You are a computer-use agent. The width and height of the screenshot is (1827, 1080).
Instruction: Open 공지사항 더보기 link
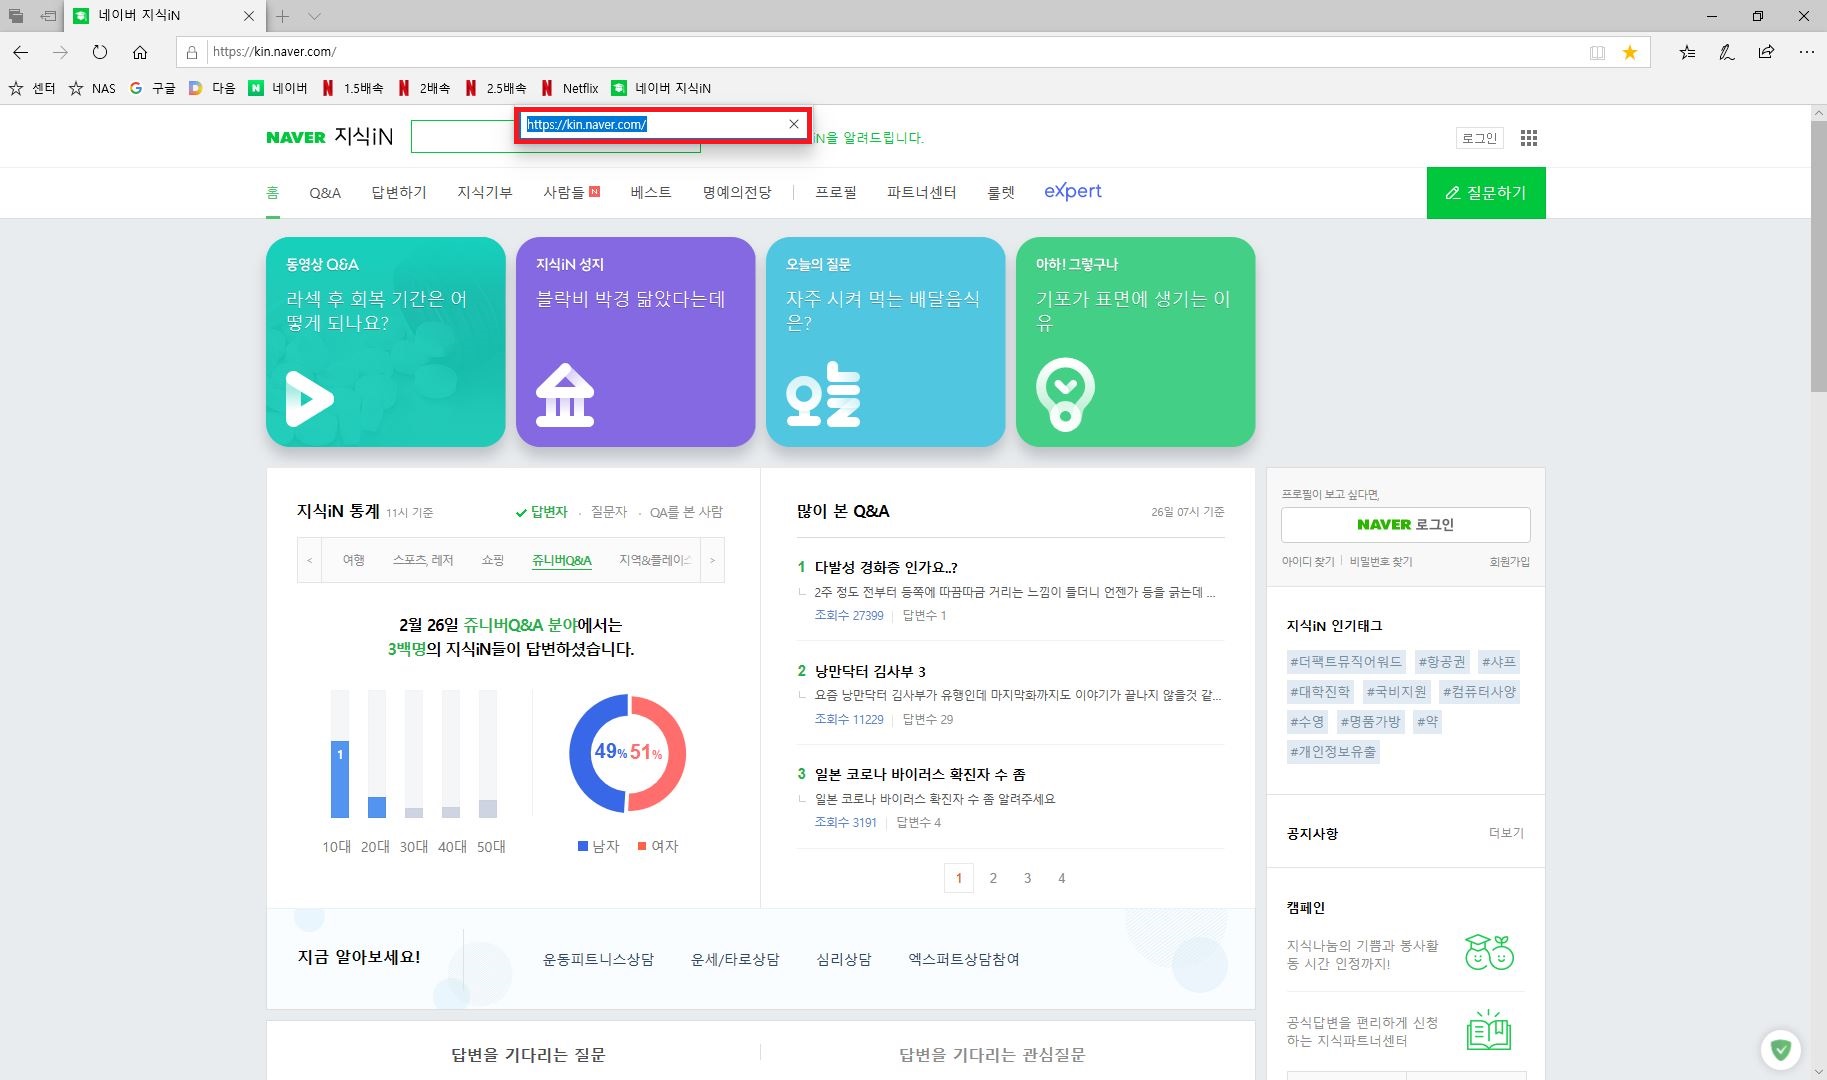1506,833
